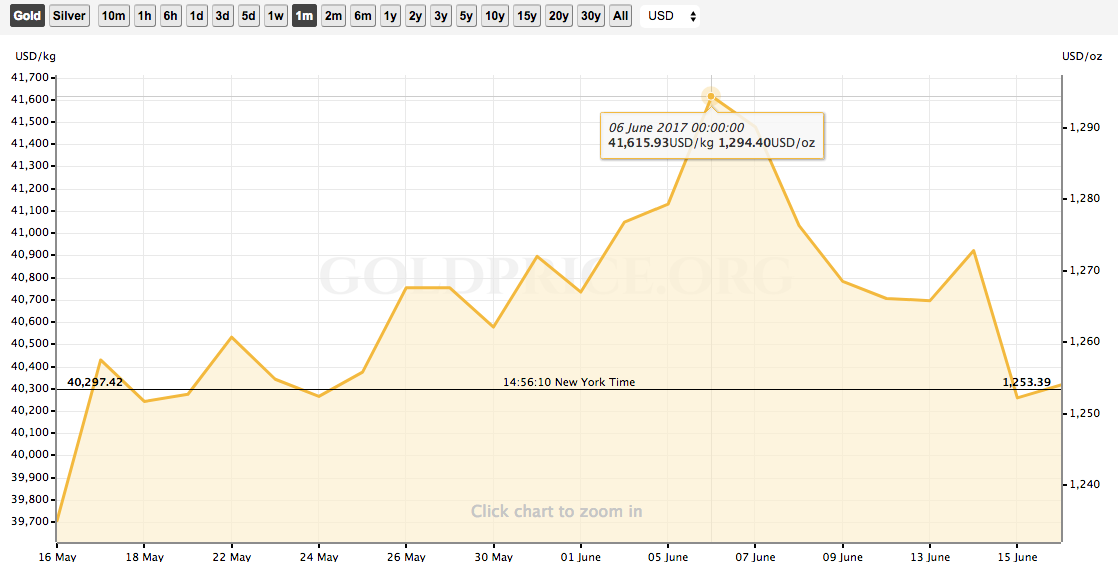Click the "Click chart to zoom in" text

coord(556,511)
